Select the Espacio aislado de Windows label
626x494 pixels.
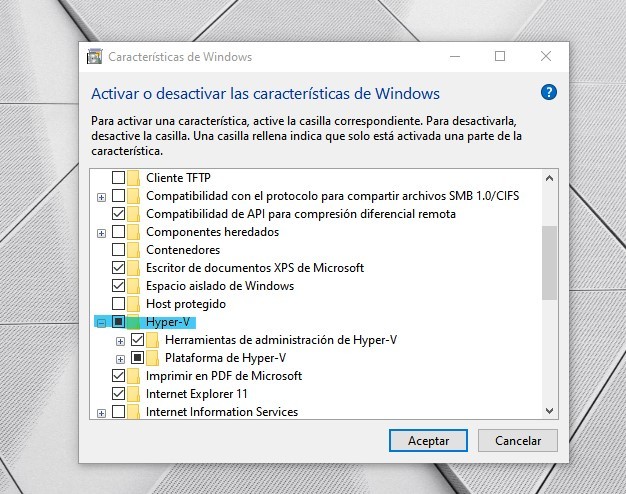tap(220, 286)
